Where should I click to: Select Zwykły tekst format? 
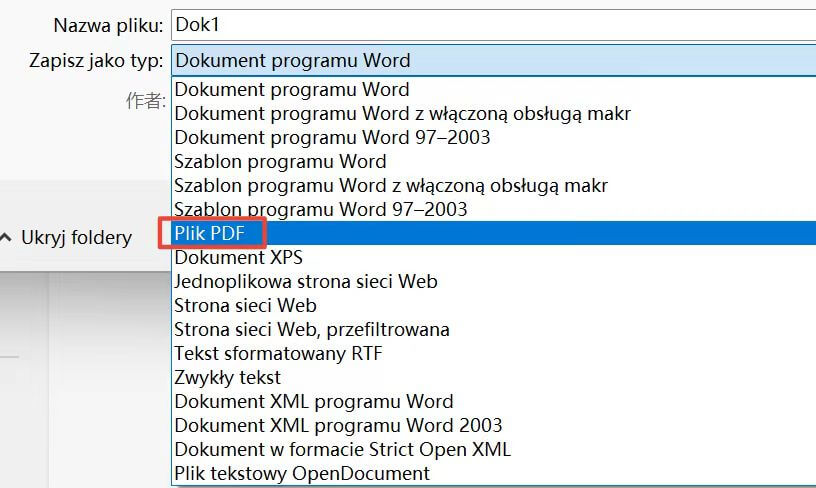point(493,377)
